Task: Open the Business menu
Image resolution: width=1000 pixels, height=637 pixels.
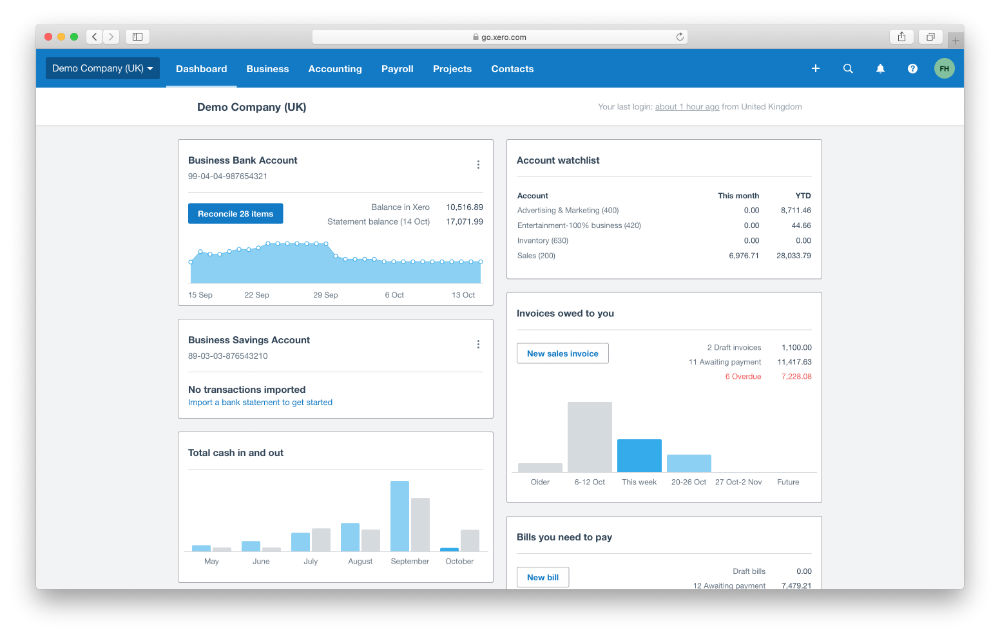Action: click(268, 69)
